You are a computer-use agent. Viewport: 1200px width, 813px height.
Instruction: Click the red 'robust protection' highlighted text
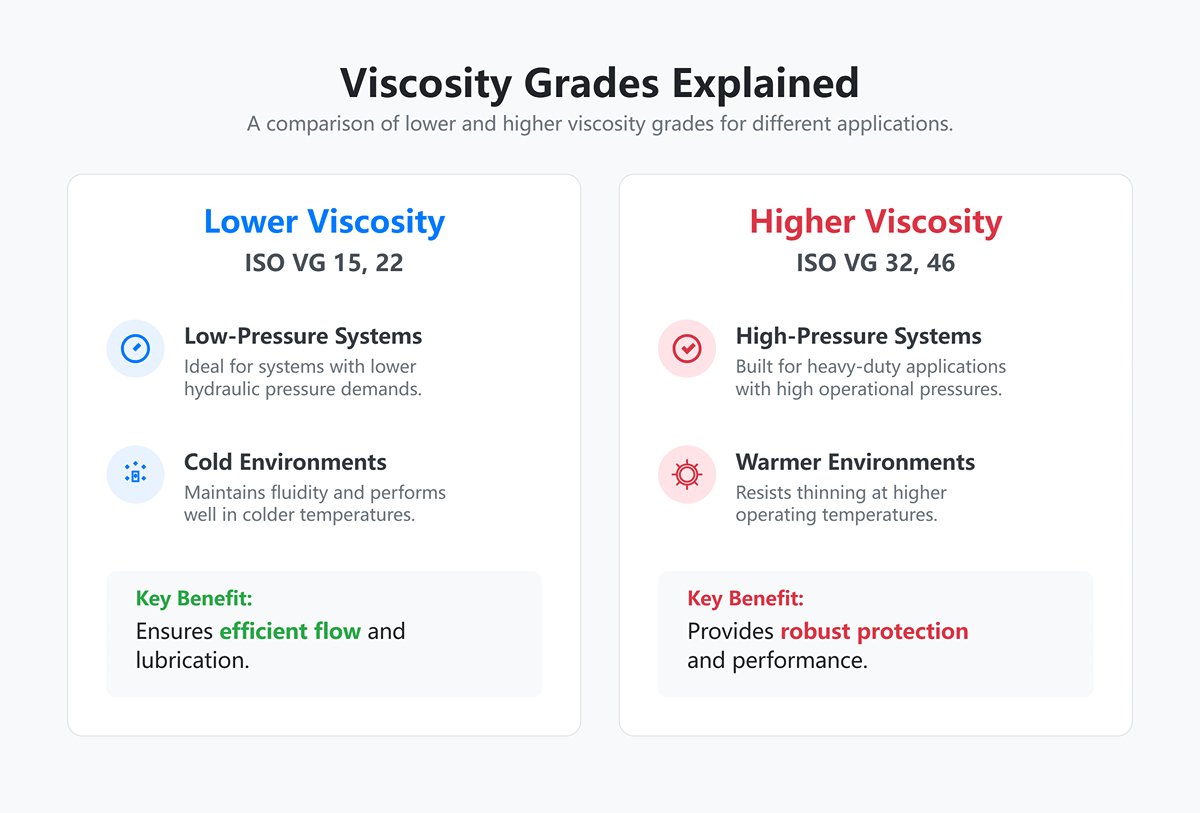pyautogui.click(x=874, y=631)
